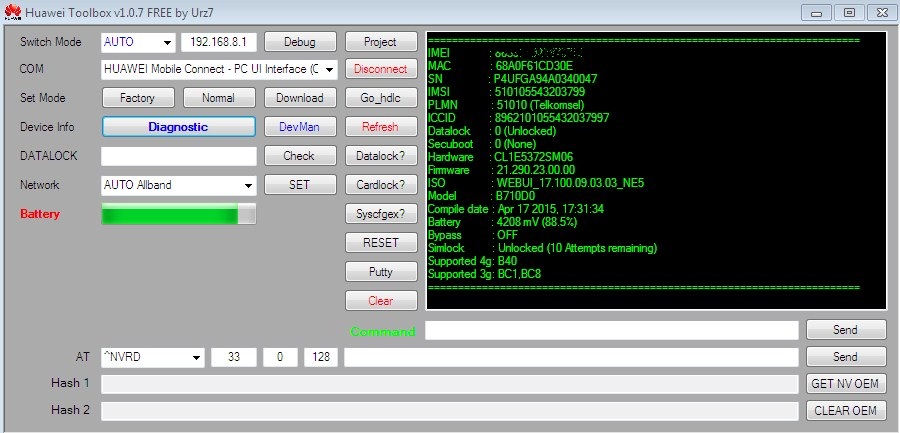This screenshot has height=433, width=900.
Task: Set device to Factory mode
Action: pyautogui.click(x=138, y=98)
